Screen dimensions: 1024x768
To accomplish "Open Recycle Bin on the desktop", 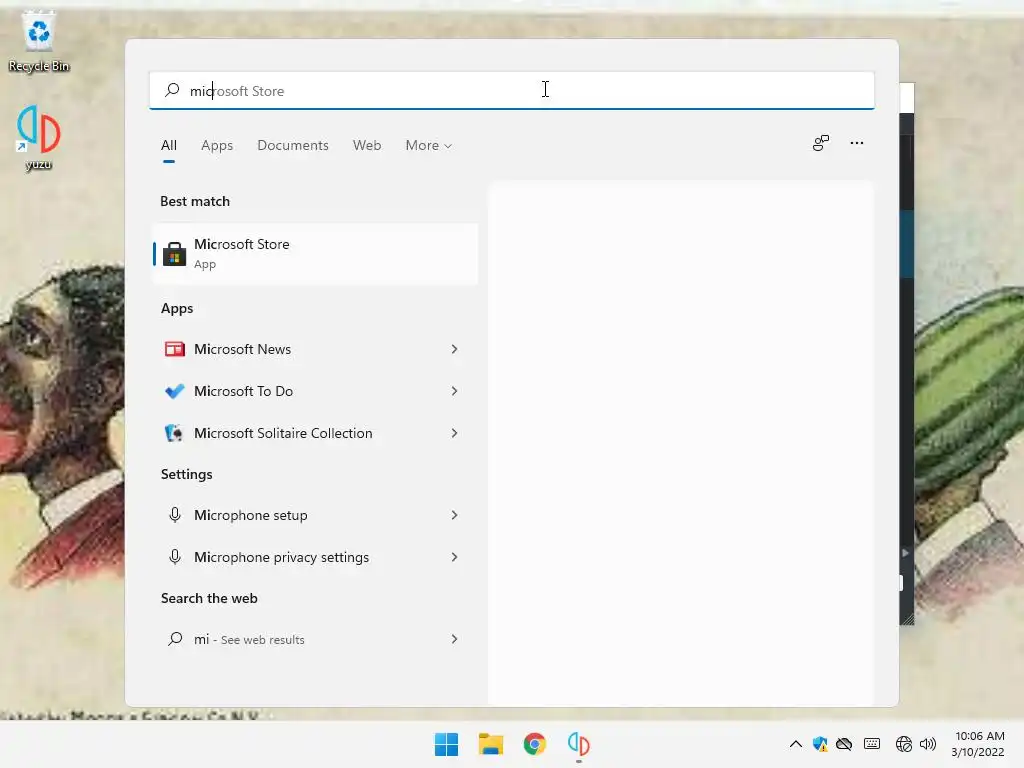I will click(x=39, y=42).
